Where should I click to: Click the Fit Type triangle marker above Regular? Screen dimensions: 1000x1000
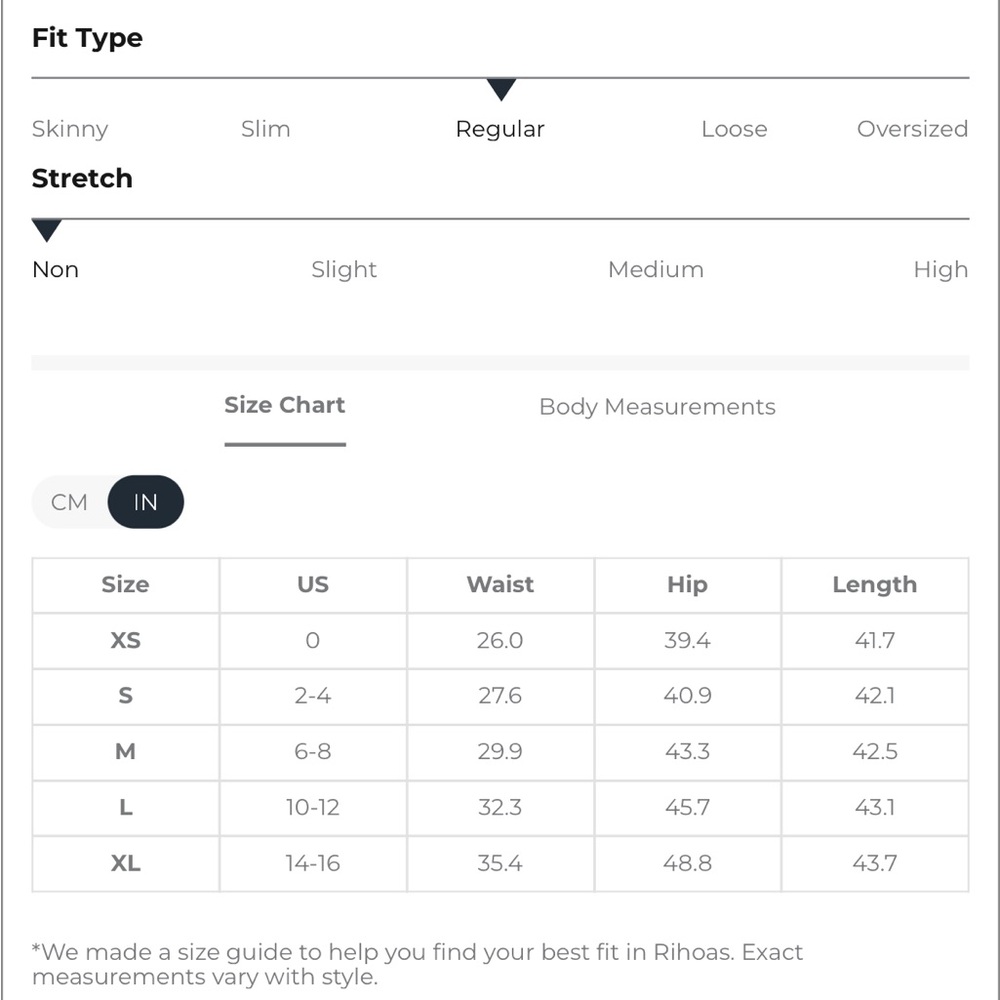click(x=501, y=89)
